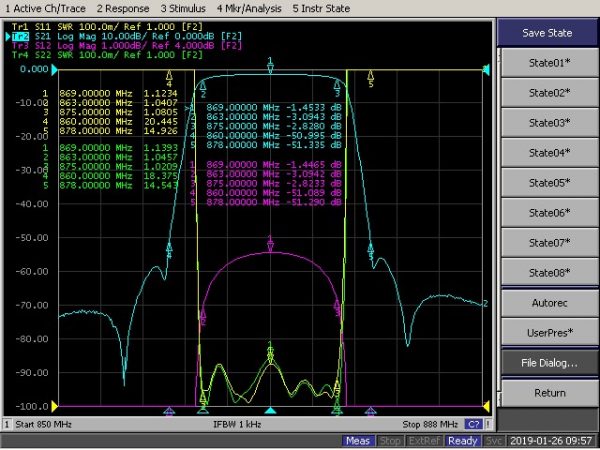Open the Active Ch/Trace menu
The width and height of the screenshot is (600, 450).
(44, 7)
